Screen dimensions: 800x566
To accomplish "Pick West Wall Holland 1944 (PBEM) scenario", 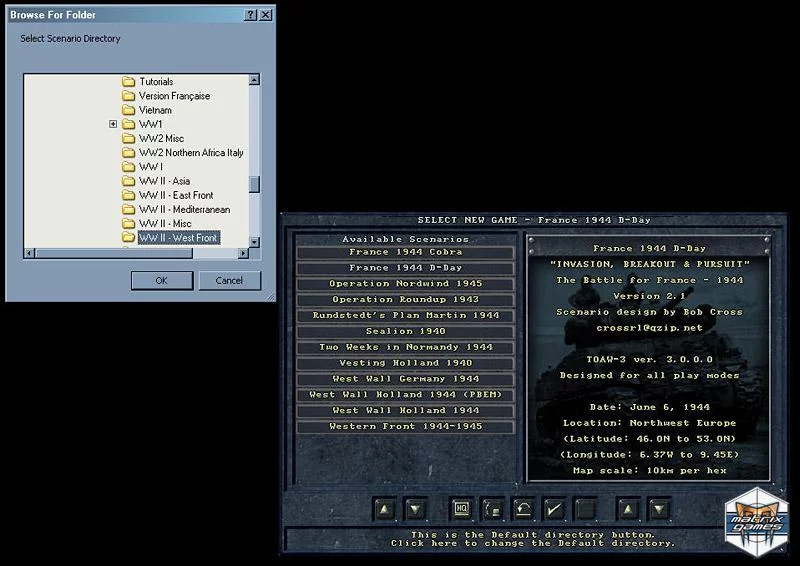I will pyautogui.click(x=406, y=395).
